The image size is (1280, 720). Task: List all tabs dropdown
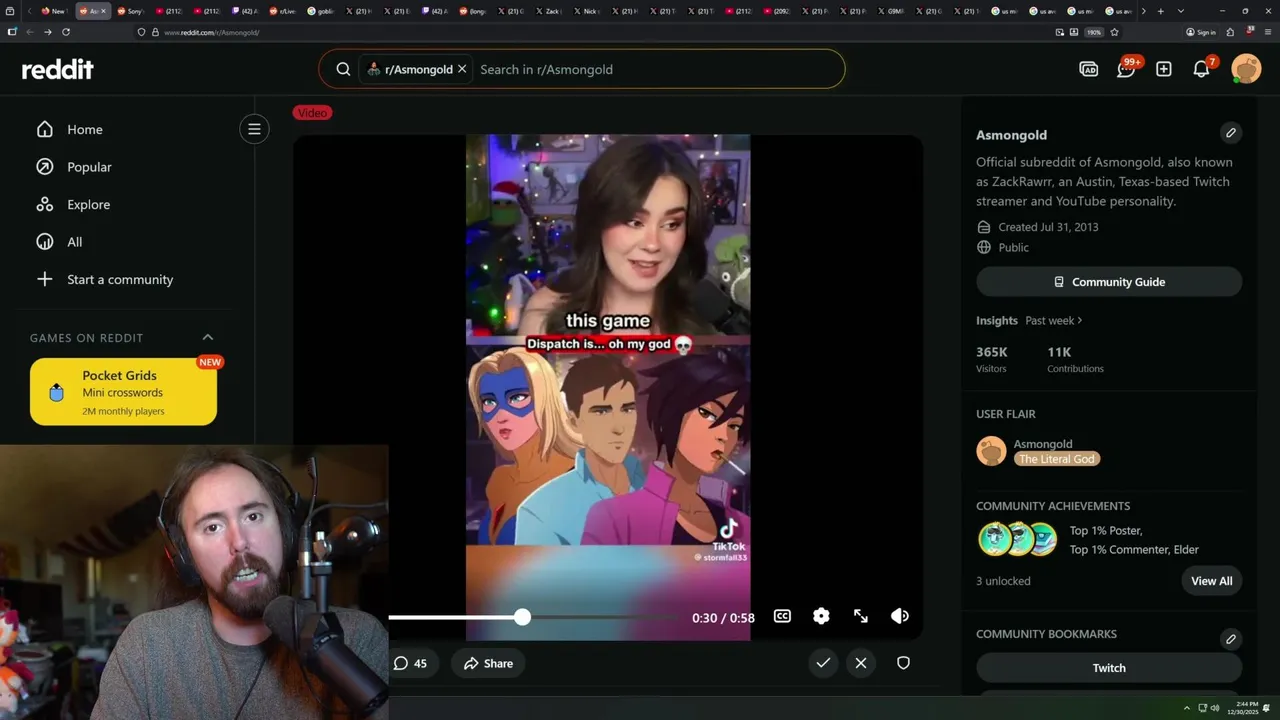click(x=1181, y=11)
